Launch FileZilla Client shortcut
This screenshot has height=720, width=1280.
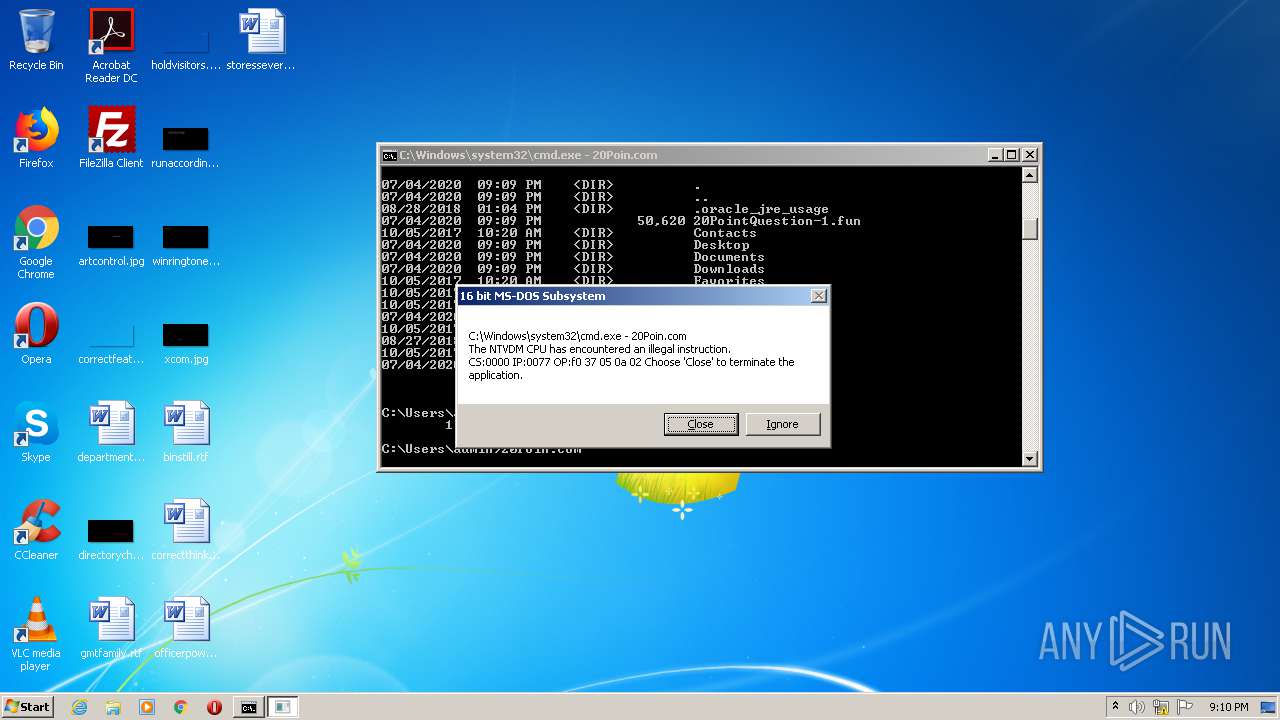point(111,138)
